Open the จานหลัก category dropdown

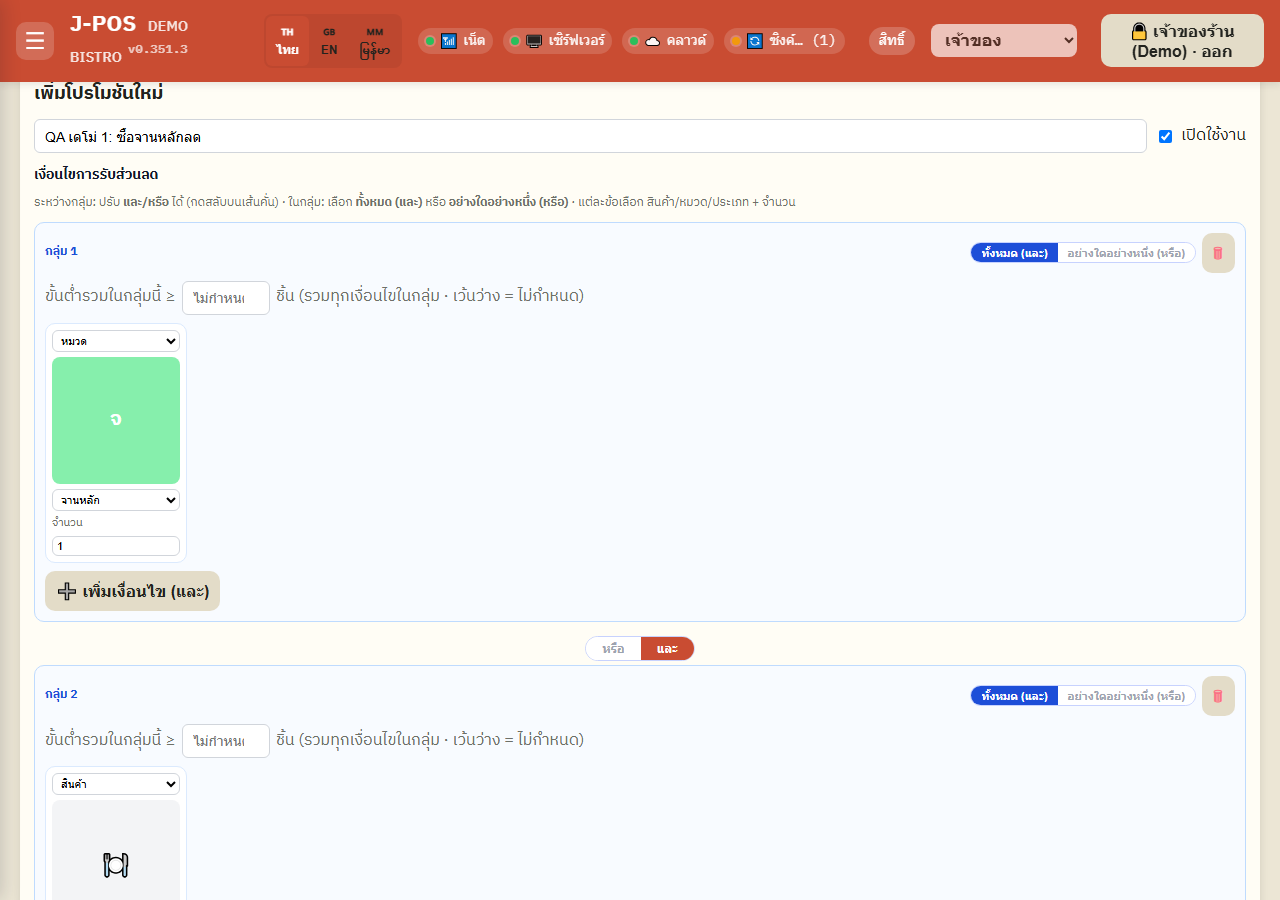click(116, 499)
